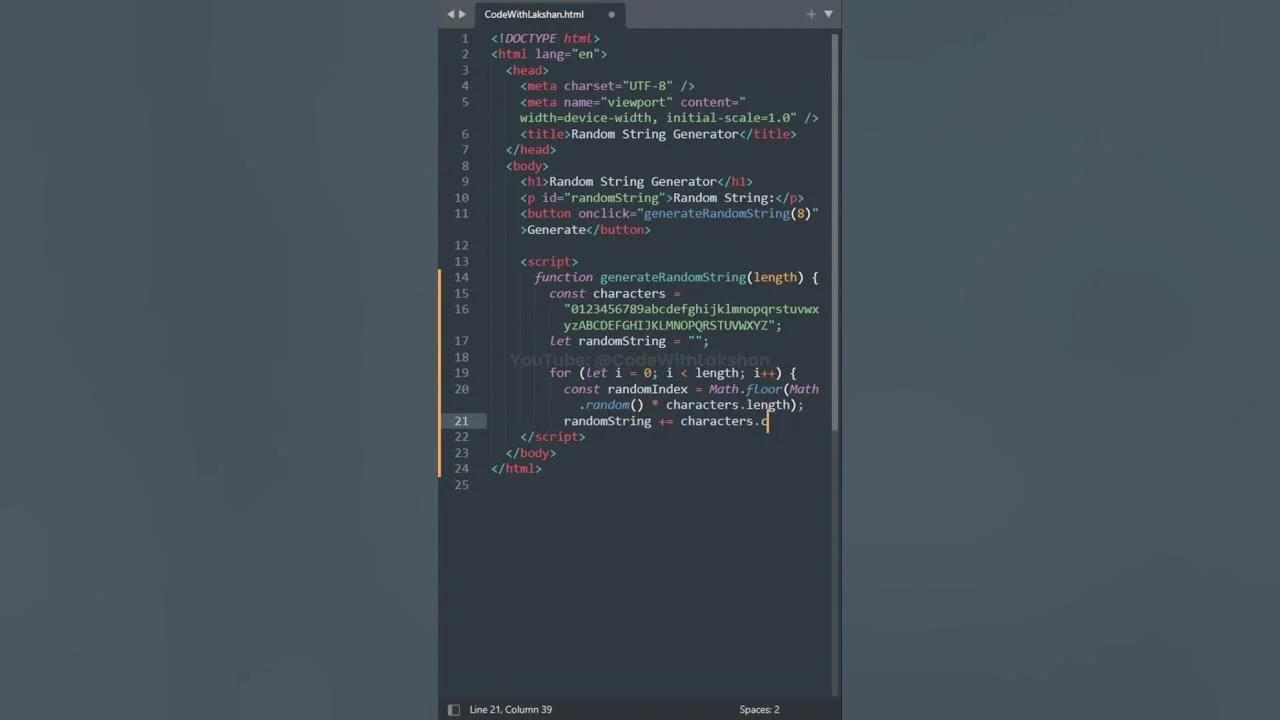Open the tab list dropdown arrow
The height and width of the screenshot is (720, 1280).
click(x=828, y=14)
